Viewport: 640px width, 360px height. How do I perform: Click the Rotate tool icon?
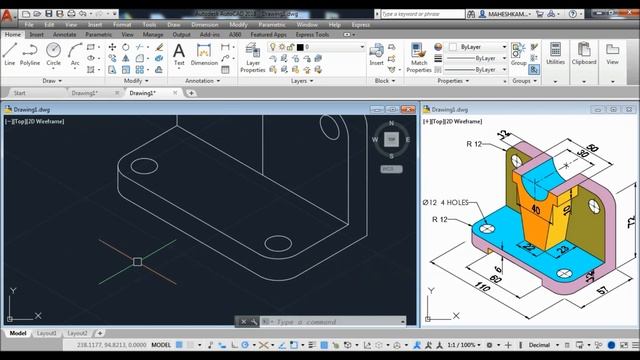point(126,47)
